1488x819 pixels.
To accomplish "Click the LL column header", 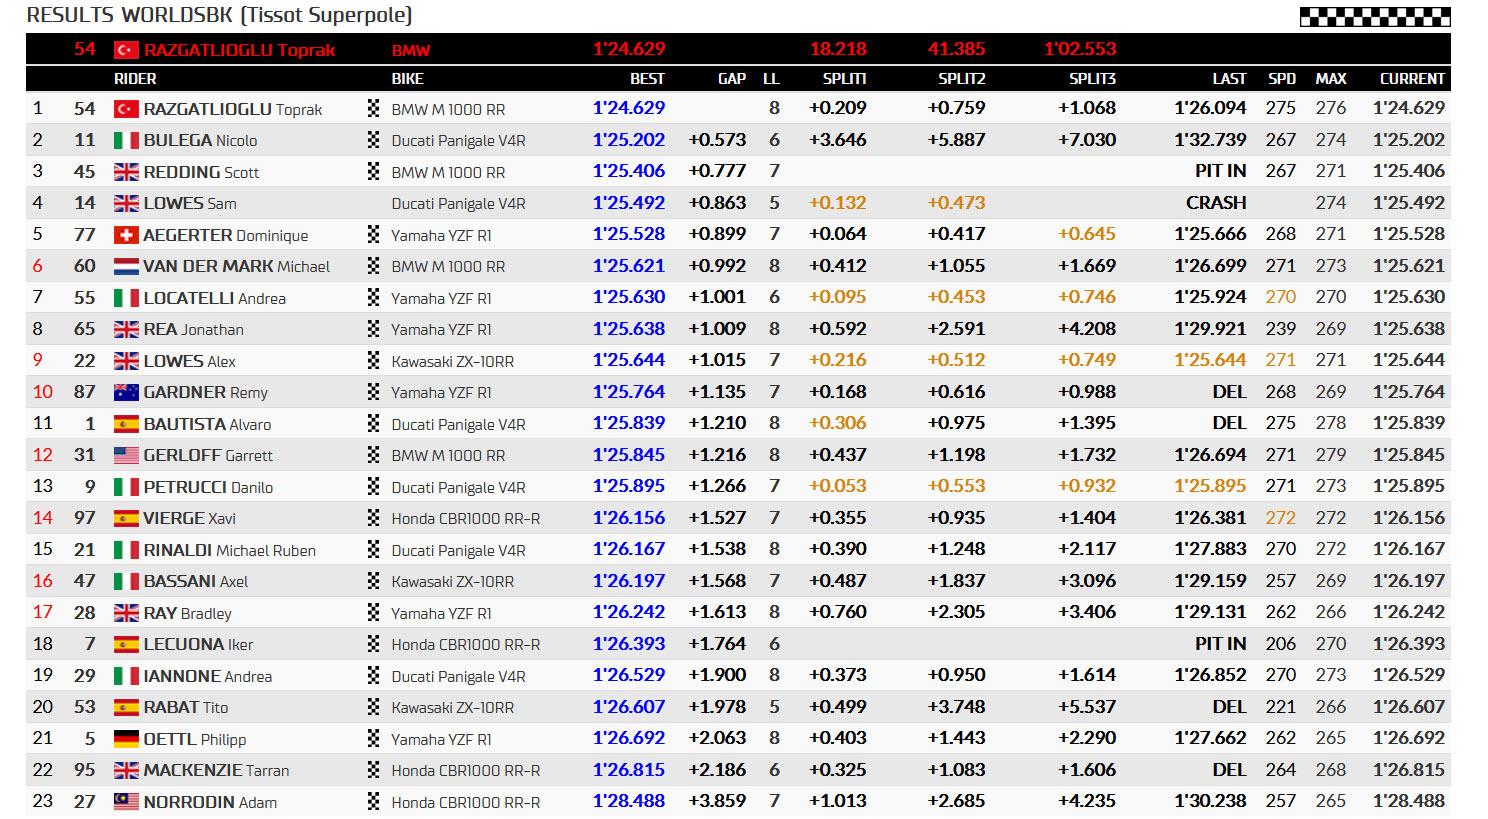I will (x=771, y=79).
